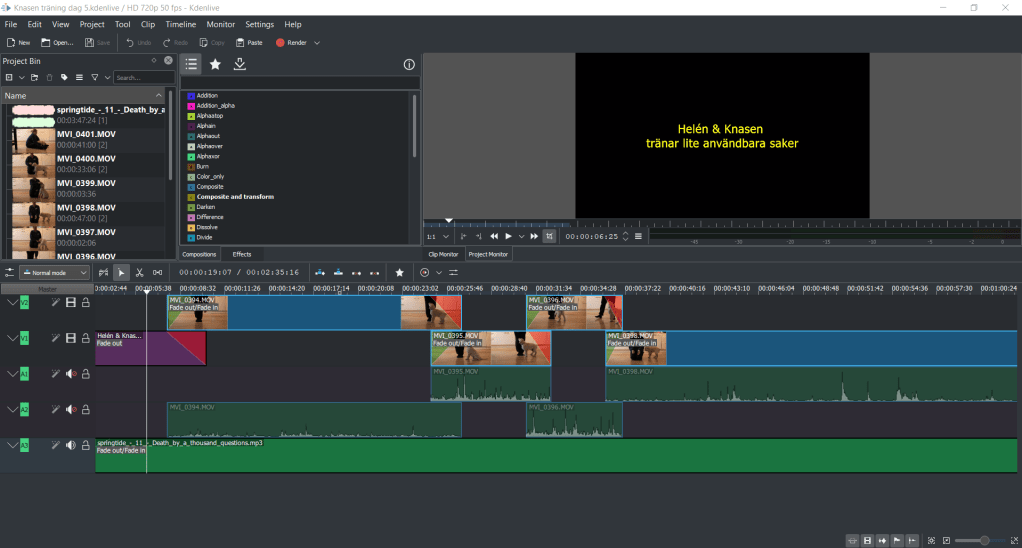Select the Razor (scissors) tool
This screenshot has height=548, width=1022.
(140, 272)
